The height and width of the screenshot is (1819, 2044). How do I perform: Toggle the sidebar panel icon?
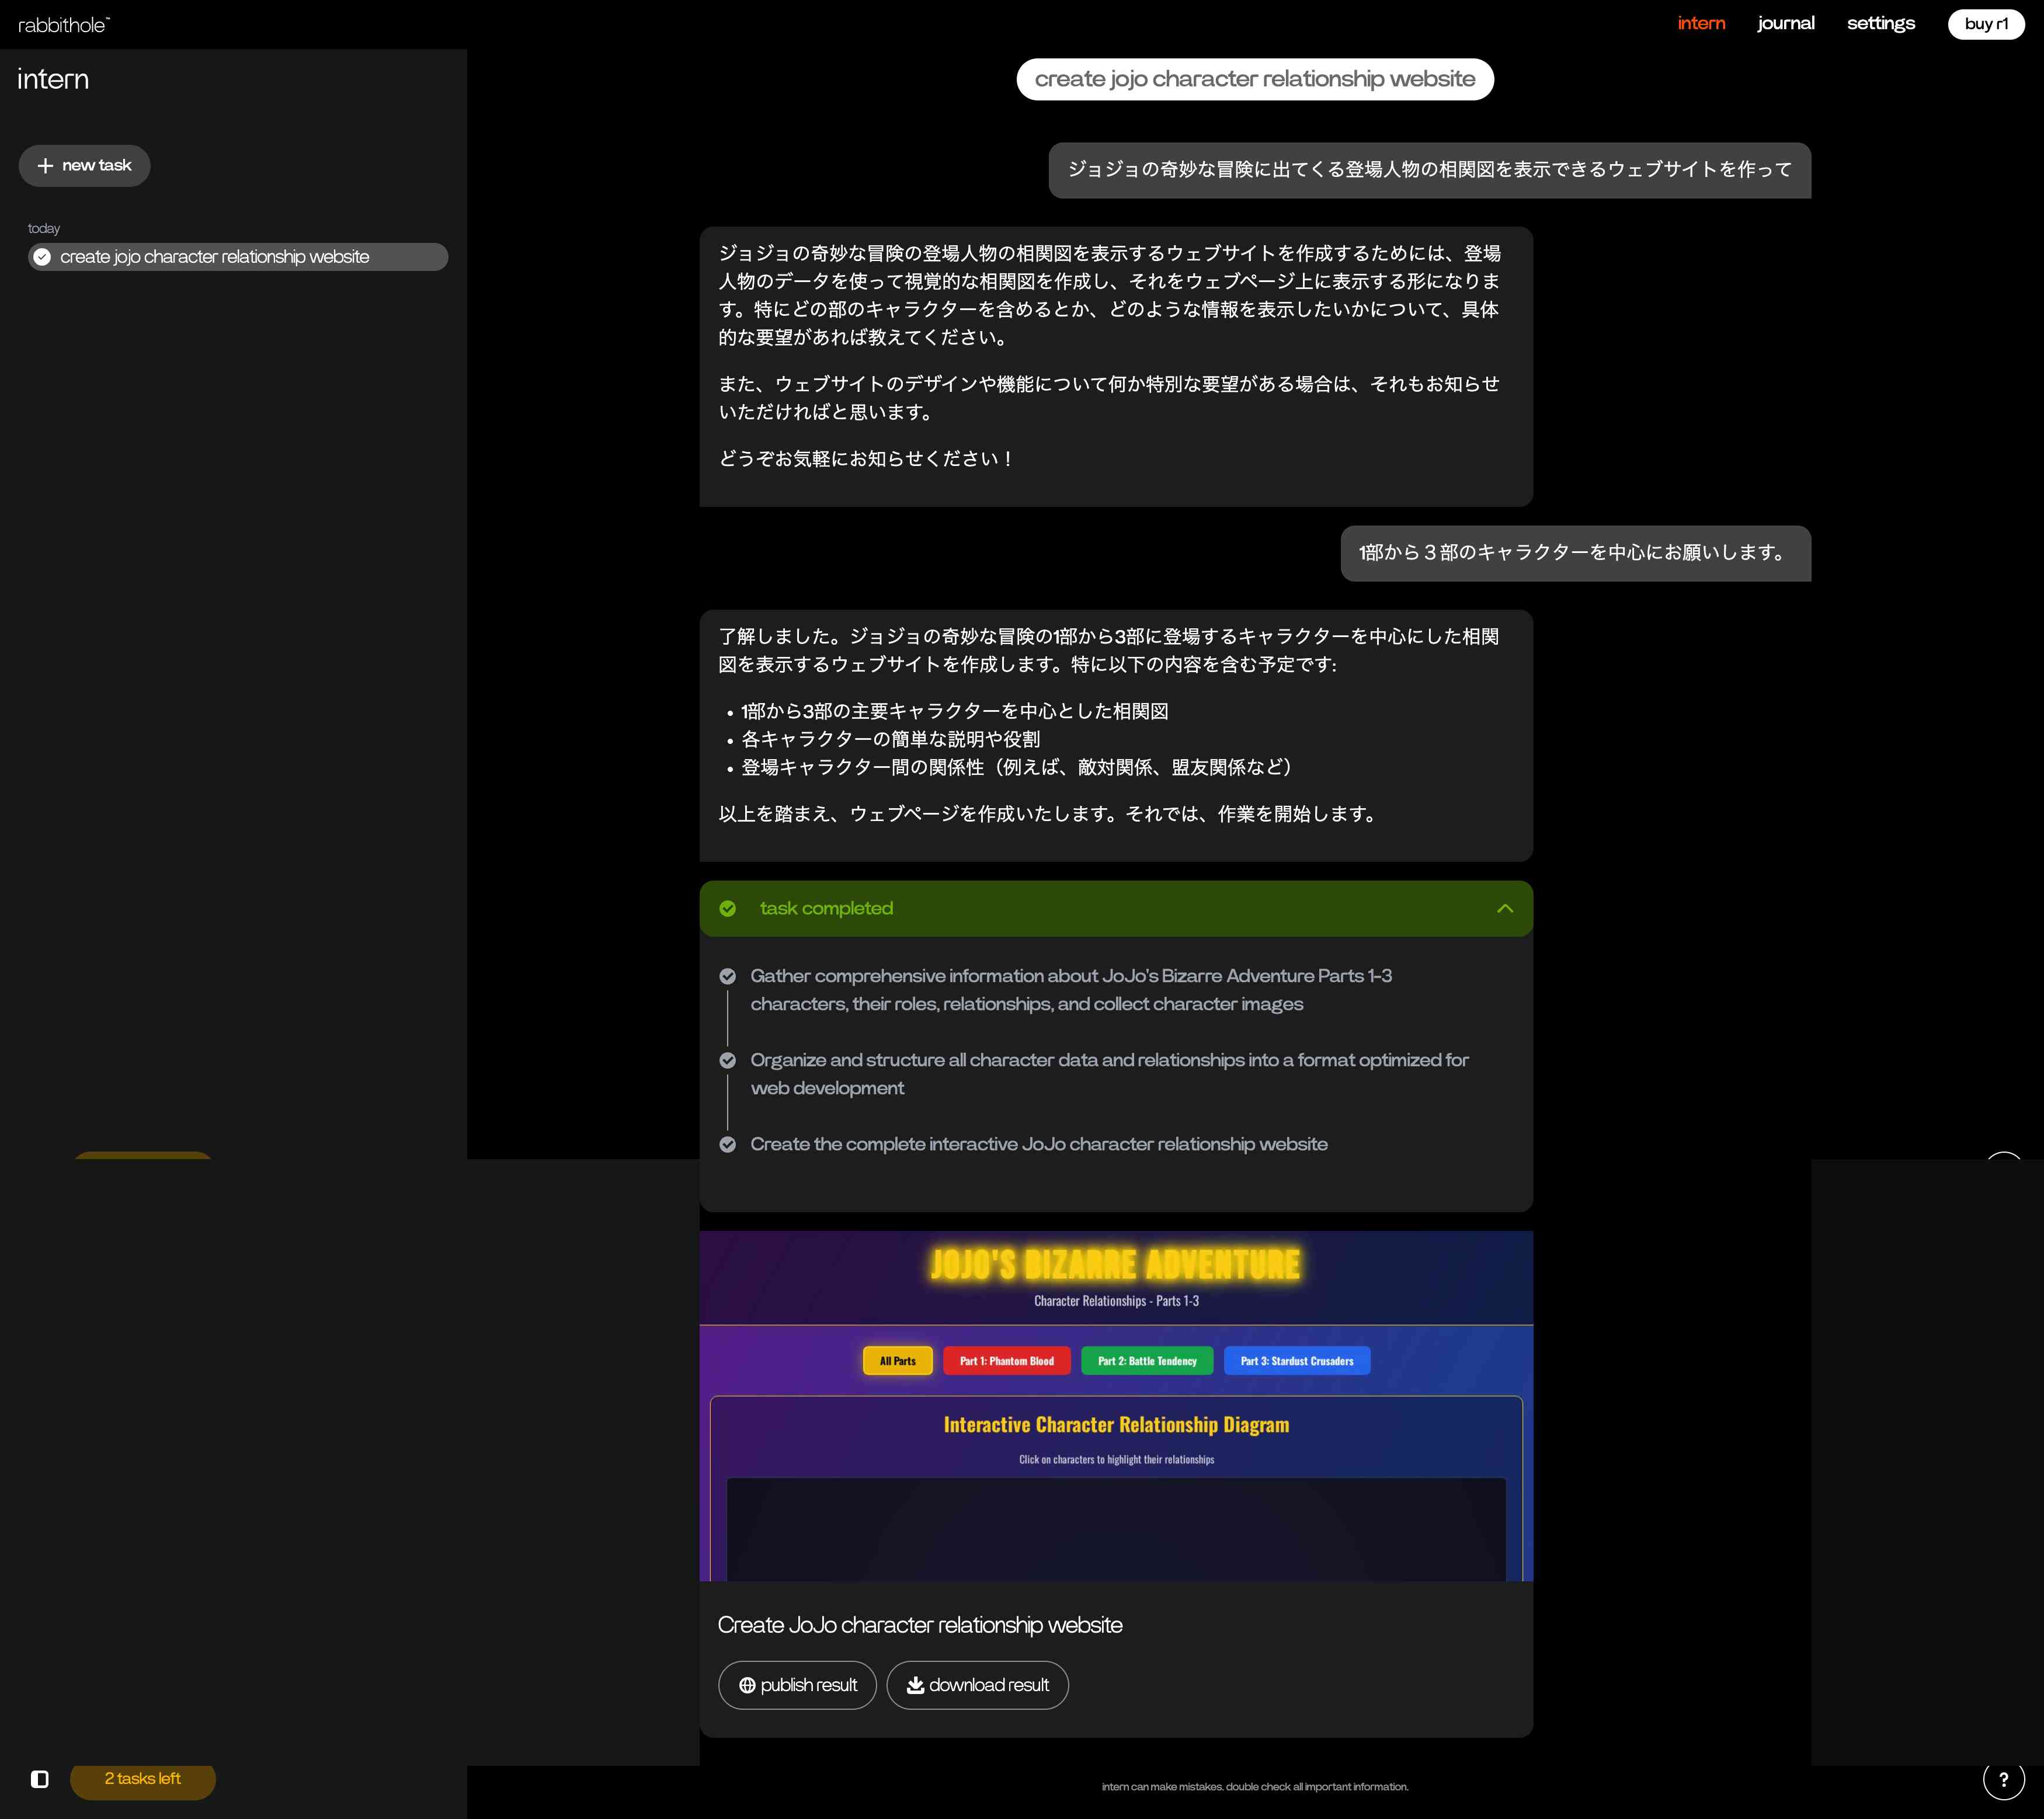click(40, 1779)
